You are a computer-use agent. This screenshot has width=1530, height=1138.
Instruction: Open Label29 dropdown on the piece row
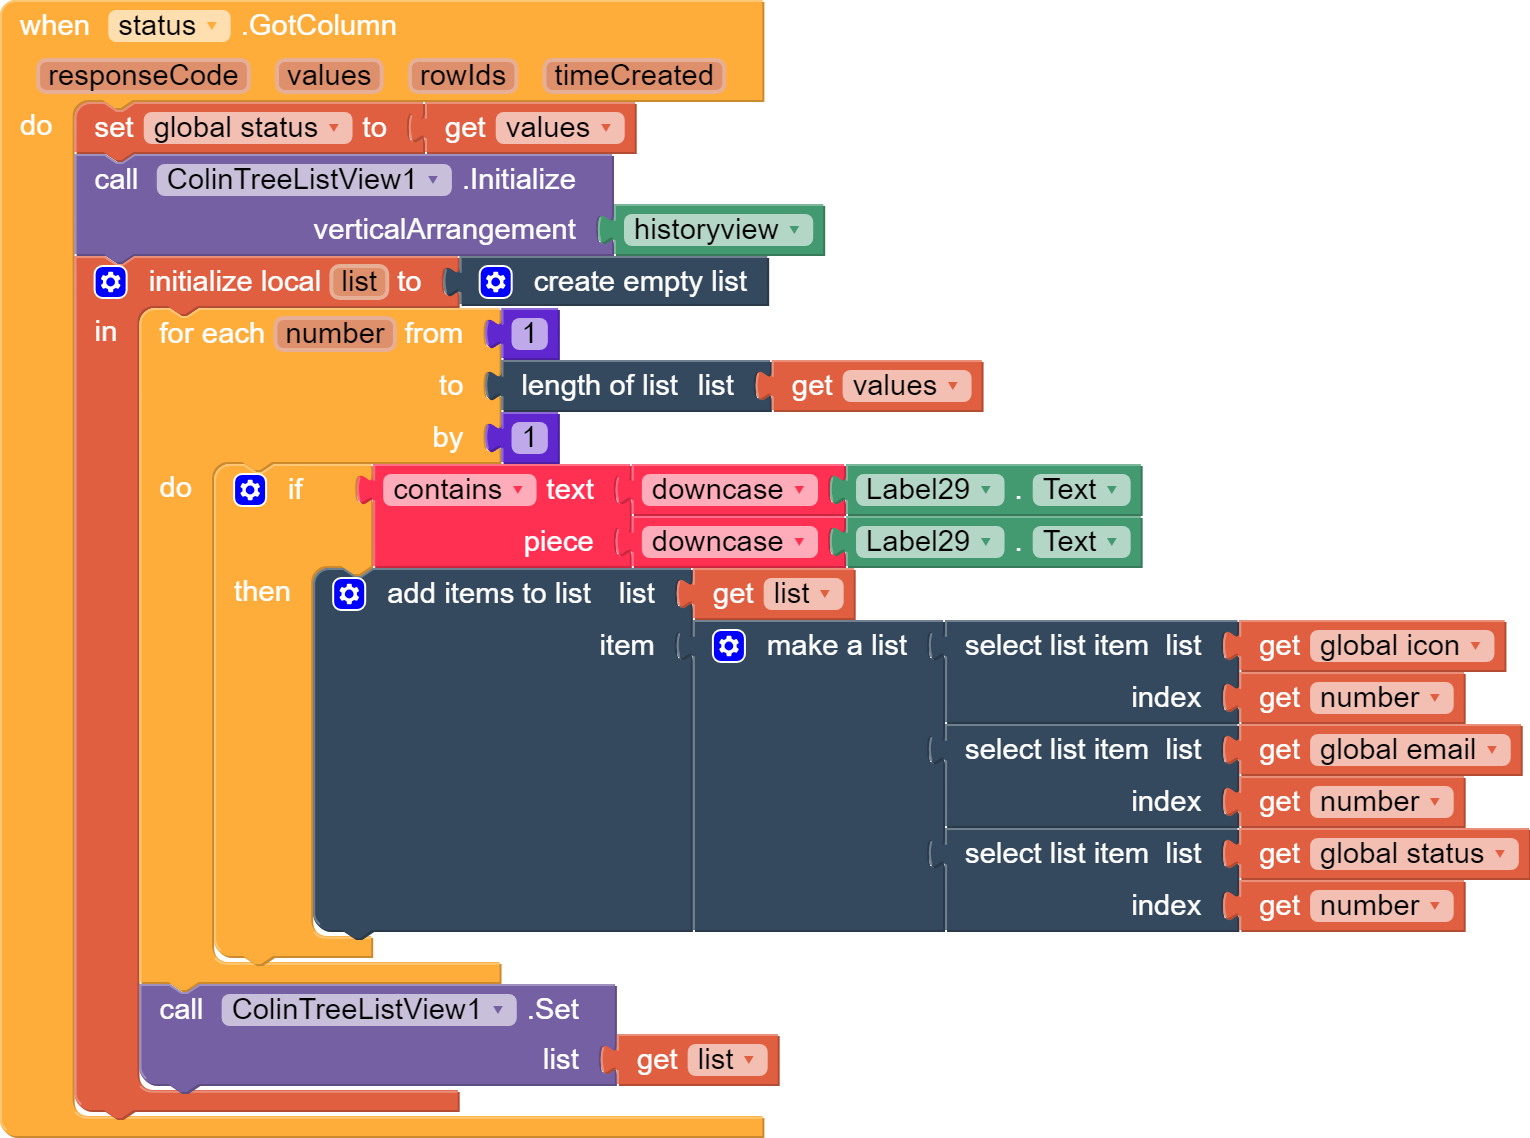930,542
